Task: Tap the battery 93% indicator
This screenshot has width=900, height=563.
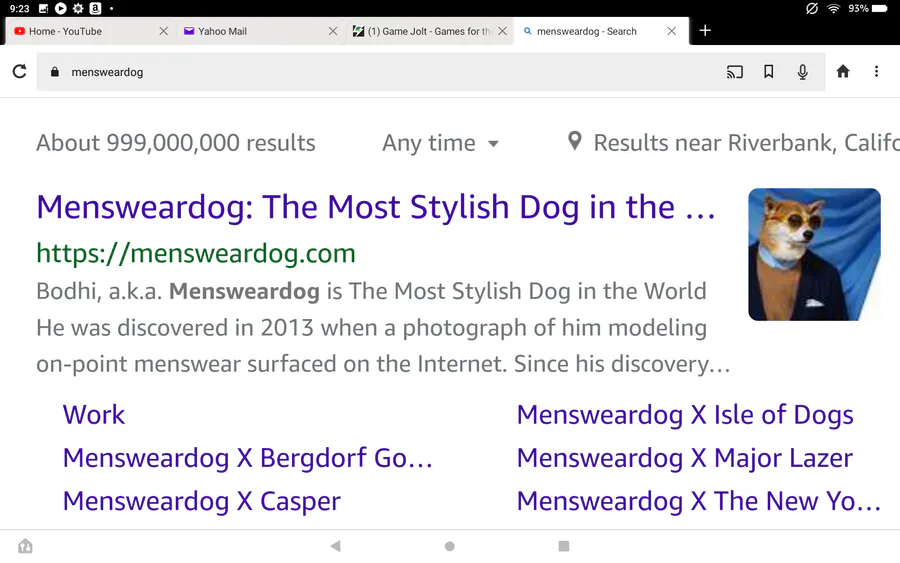Action: click(x=868, y=9)
